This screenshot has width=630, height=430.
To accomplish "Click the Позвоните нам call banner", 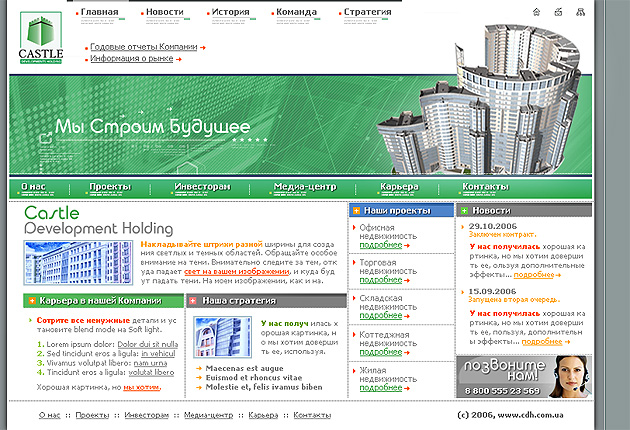I will coord(524,377).
